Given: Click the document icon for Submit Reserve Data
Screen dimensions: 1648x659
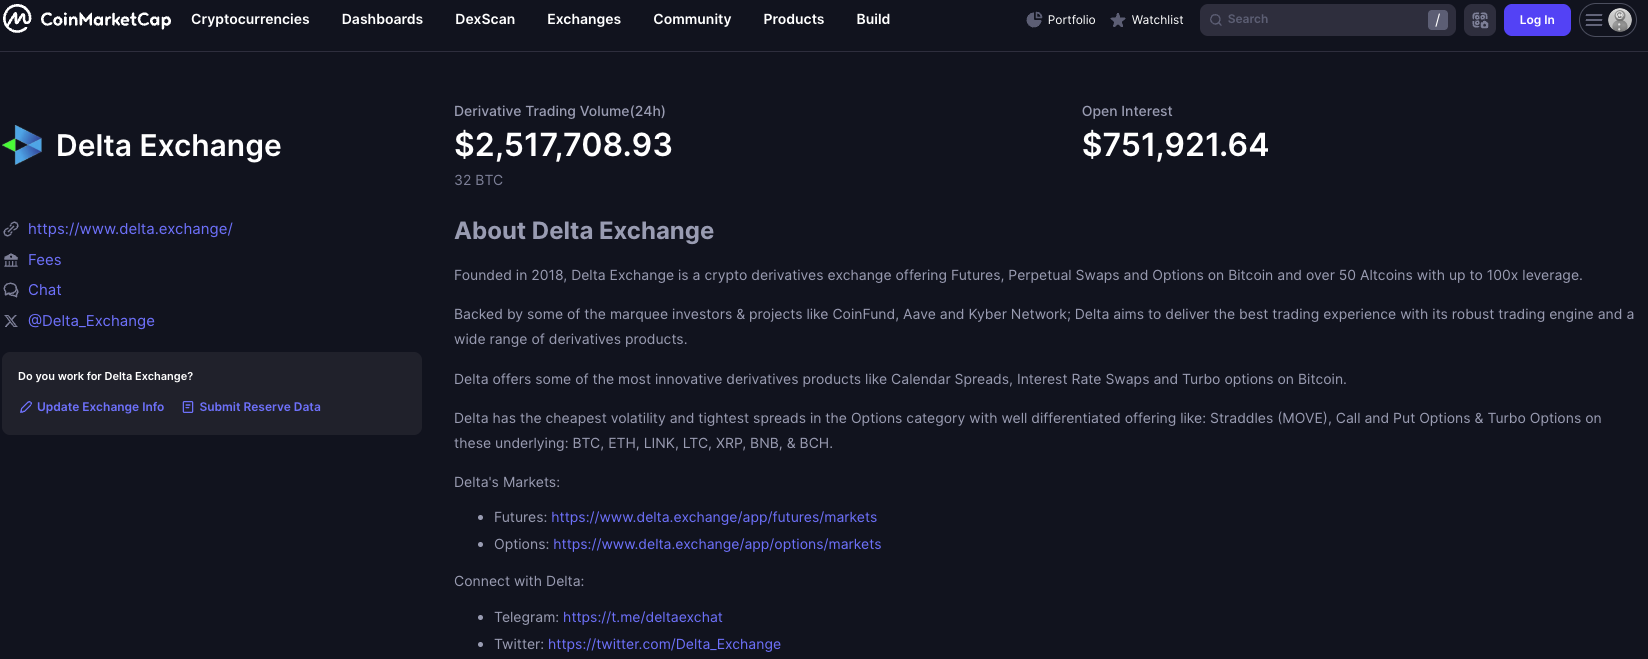Looking at the screenshot, I should pyautogui.click(x=188, y=407).
